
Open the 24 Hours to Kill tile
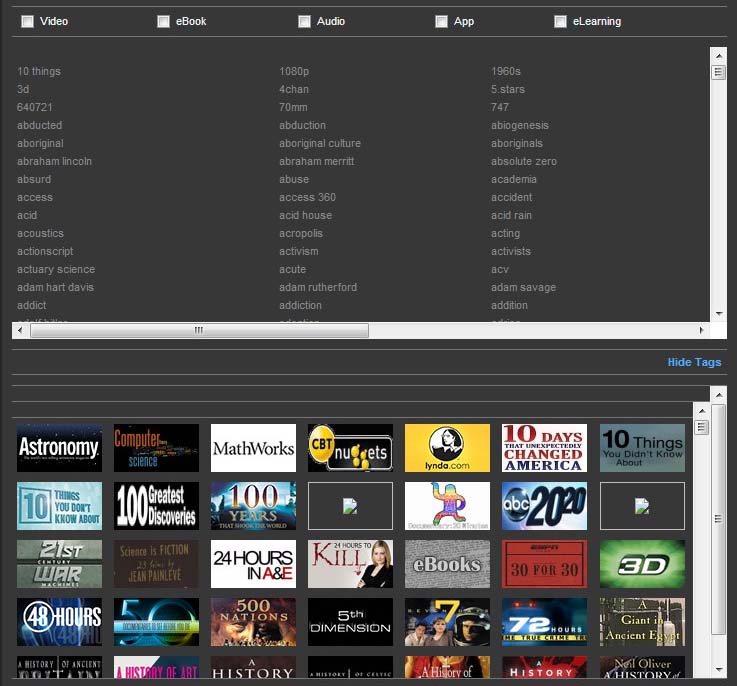point(350,564)
